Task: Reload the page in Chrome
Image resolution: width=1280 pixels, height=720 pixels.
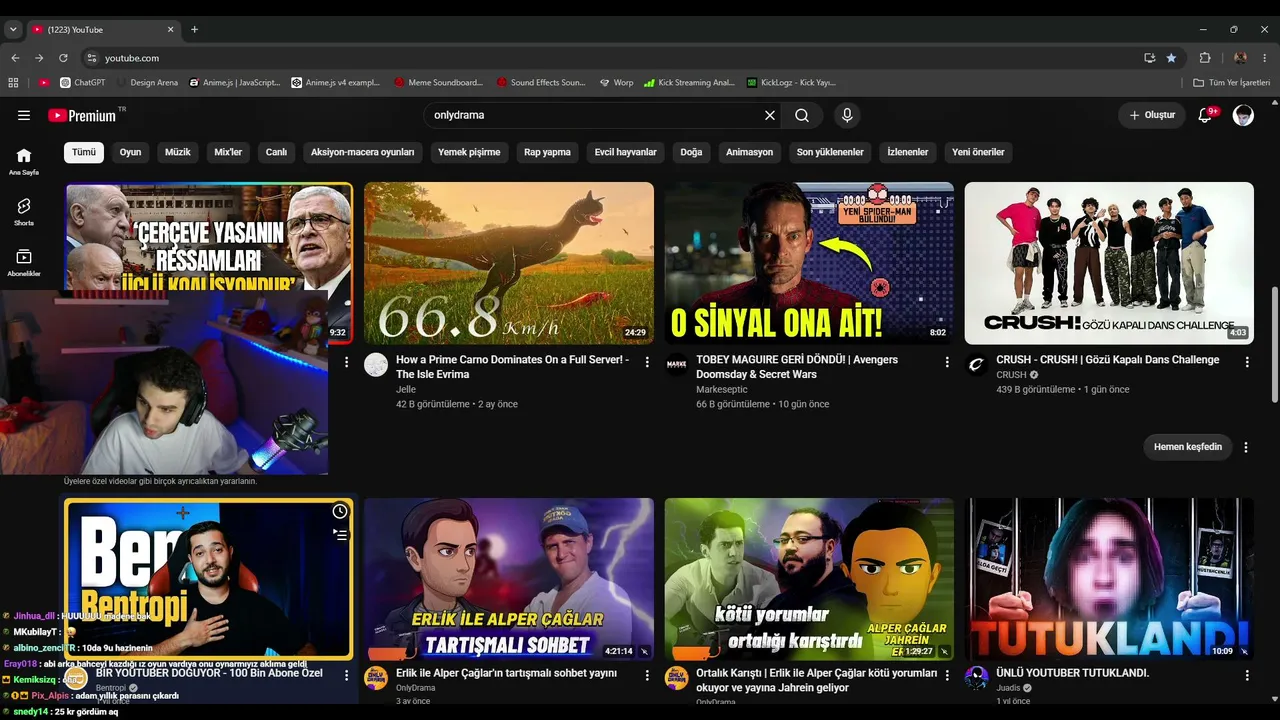Action: 63,58
